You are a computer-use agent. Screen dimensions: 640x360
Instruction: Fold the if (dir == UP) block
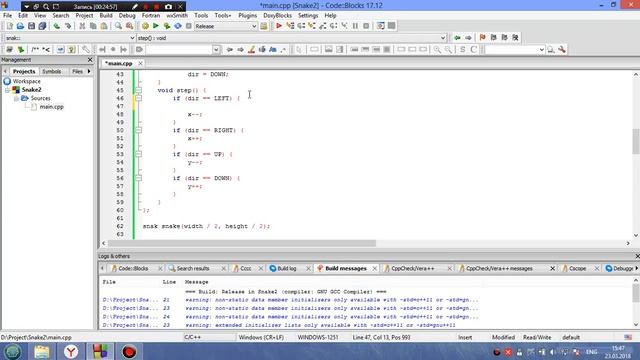point(139,154)
